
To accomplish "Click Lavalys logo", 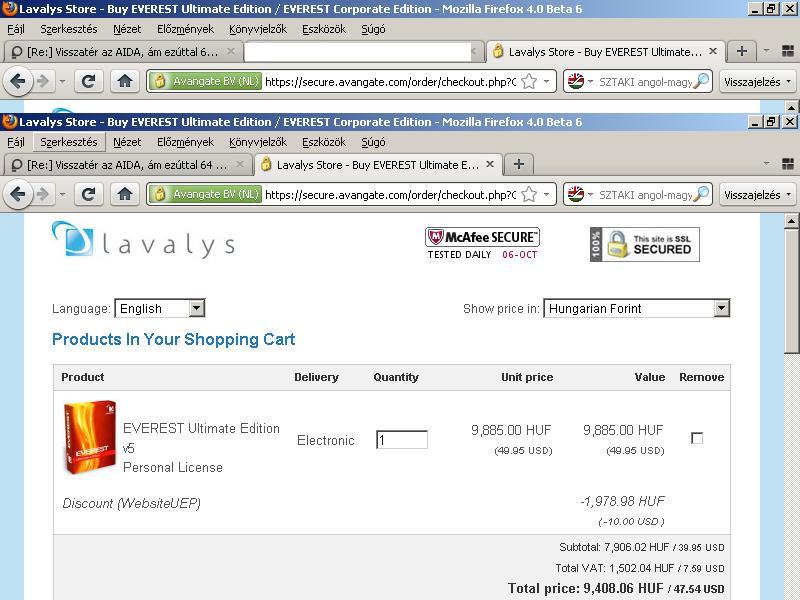I will [x=143, y=240].
